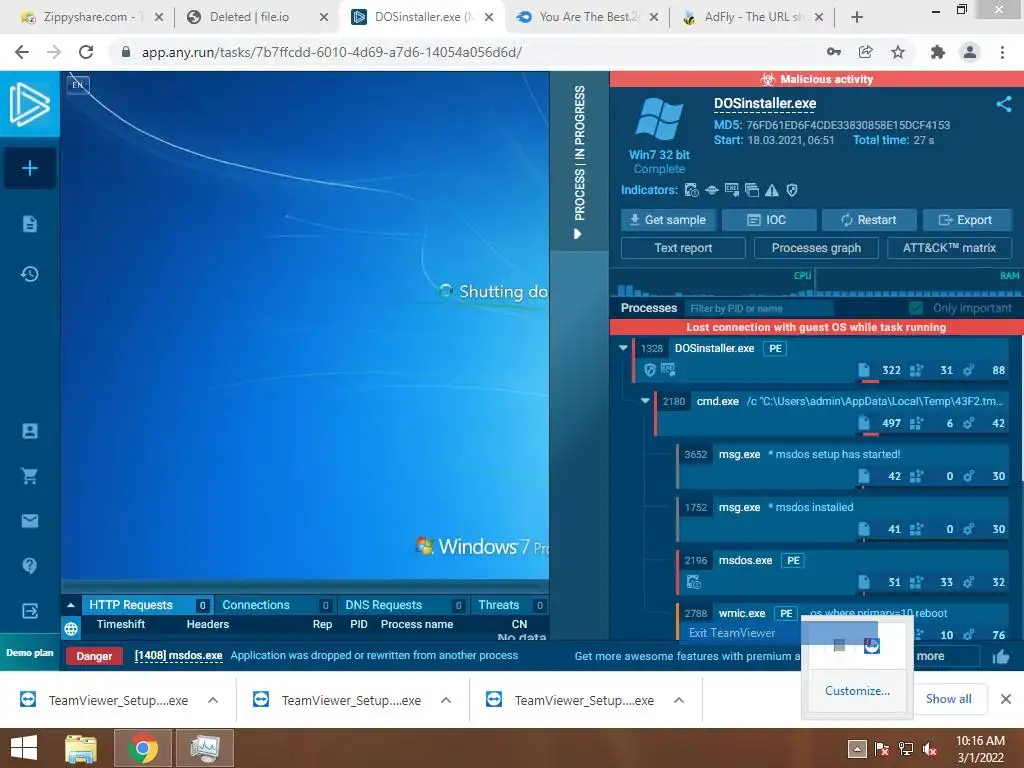The height and width of the screenshot is (768, 1024).
Task: Click the spy hat network indicator icon
Action: click(x=712, y=190)
